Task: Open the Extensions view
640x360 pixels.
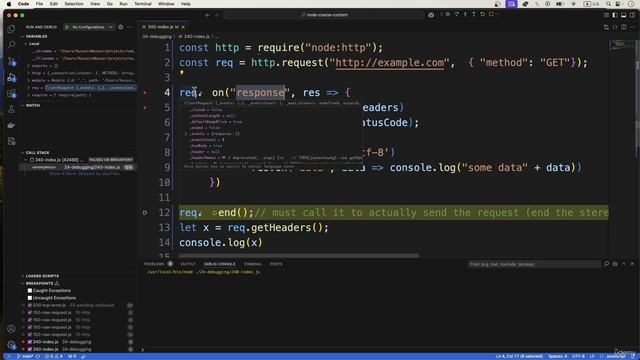Action: click(11, 93)
